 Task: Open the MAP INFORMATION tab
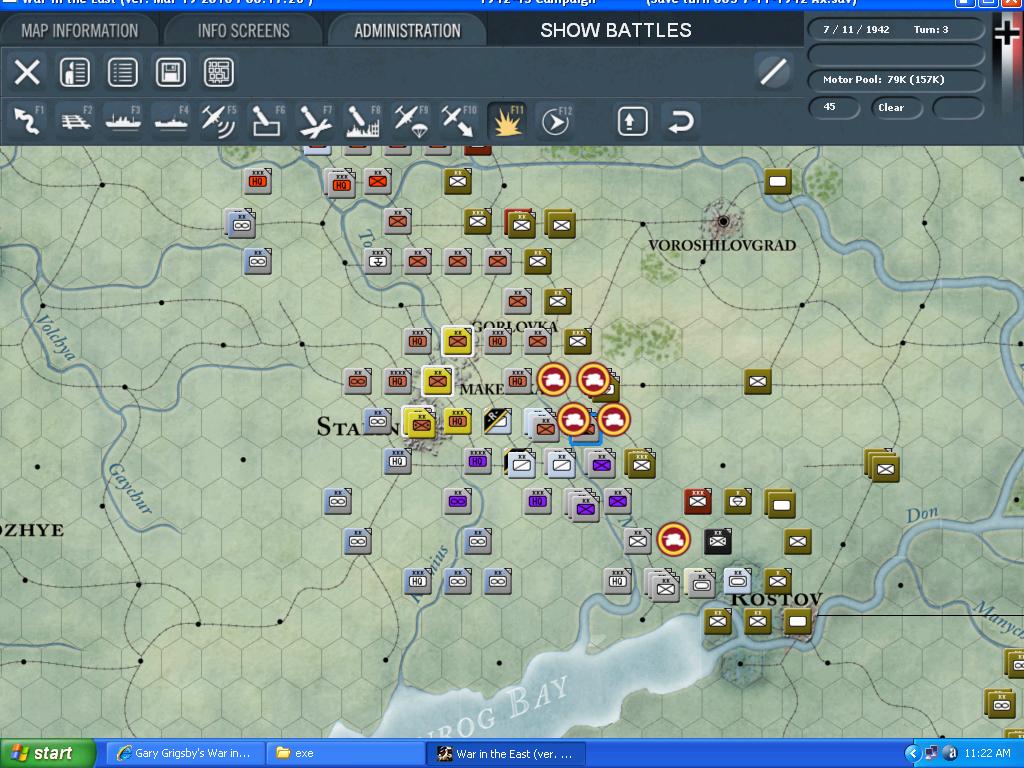point(79,31)
